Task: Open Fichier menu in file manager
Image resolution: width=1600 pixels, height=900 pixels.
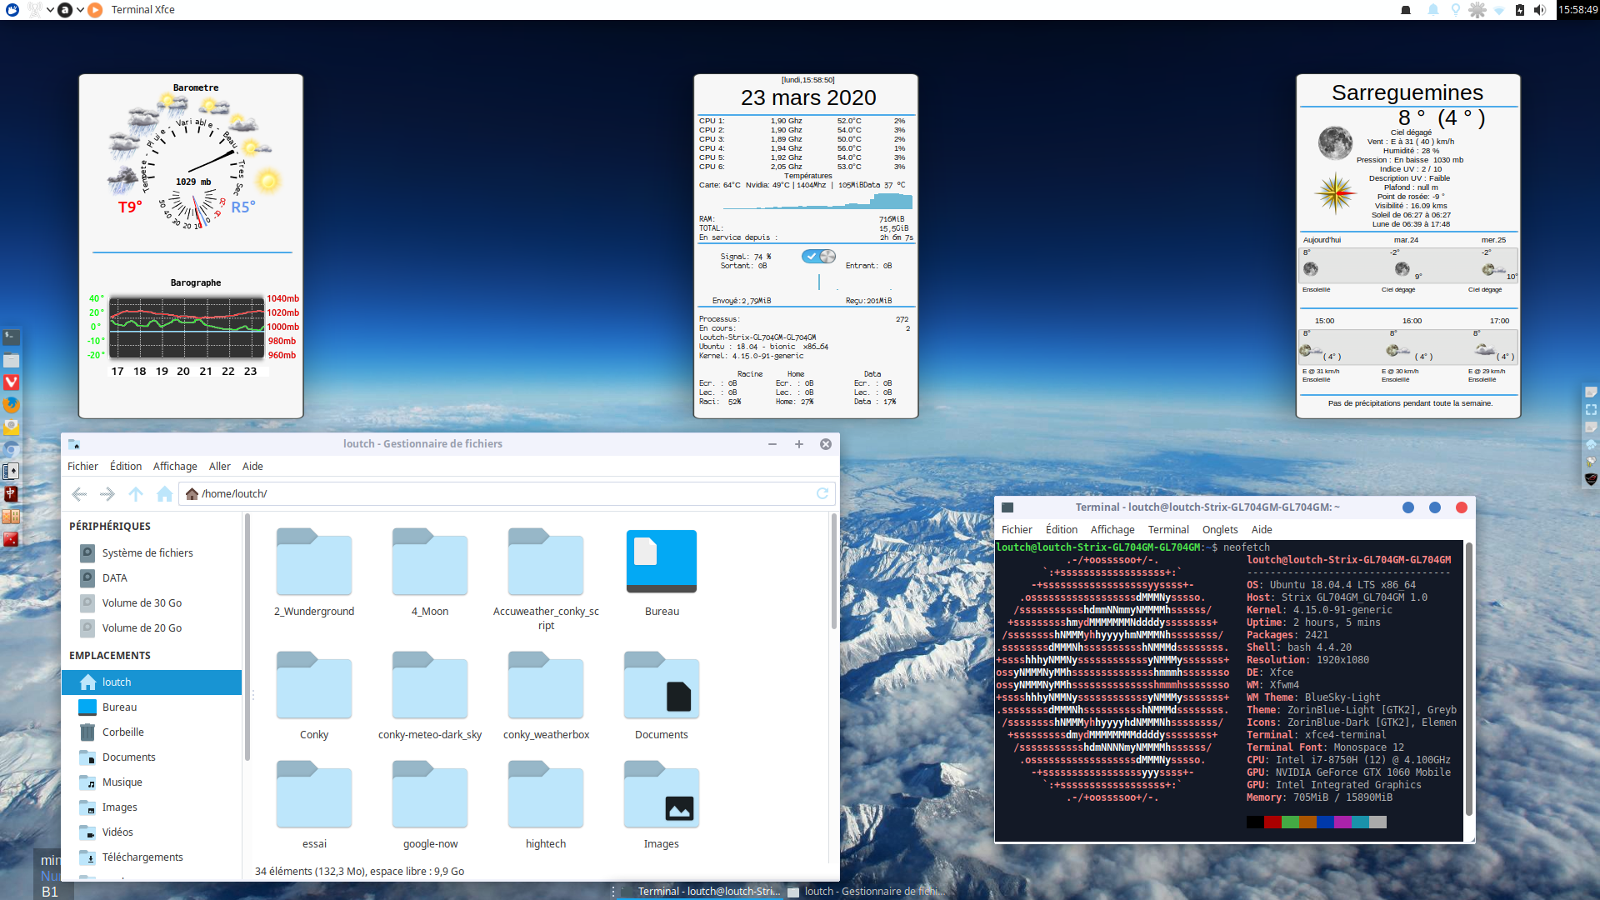Action: (x=83, y=466)
